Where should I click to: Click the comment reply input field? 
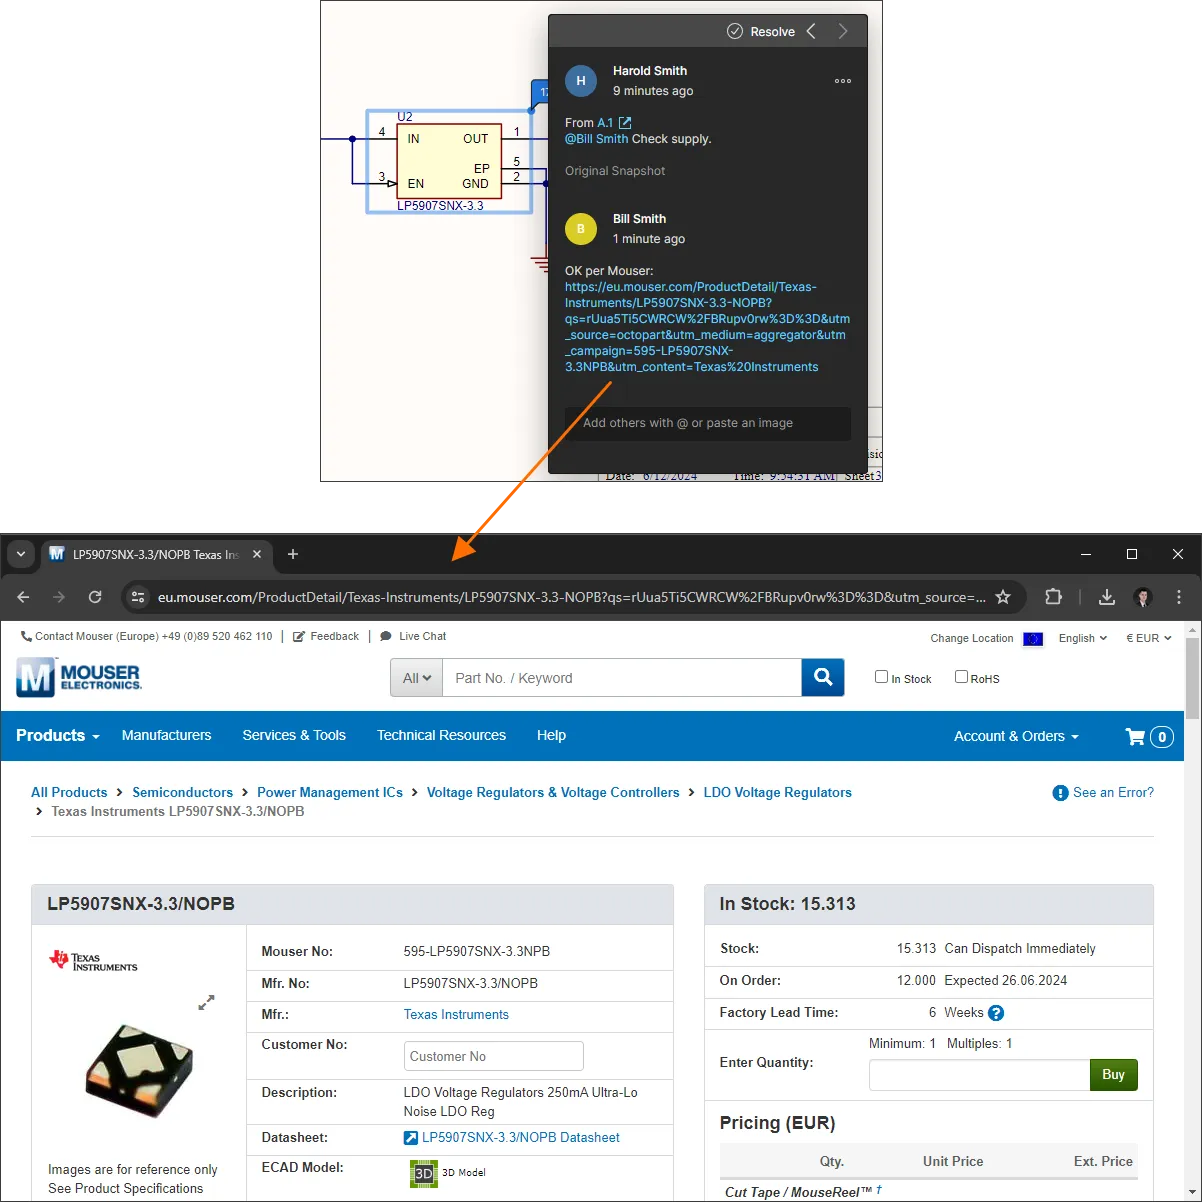coord(708,423)
